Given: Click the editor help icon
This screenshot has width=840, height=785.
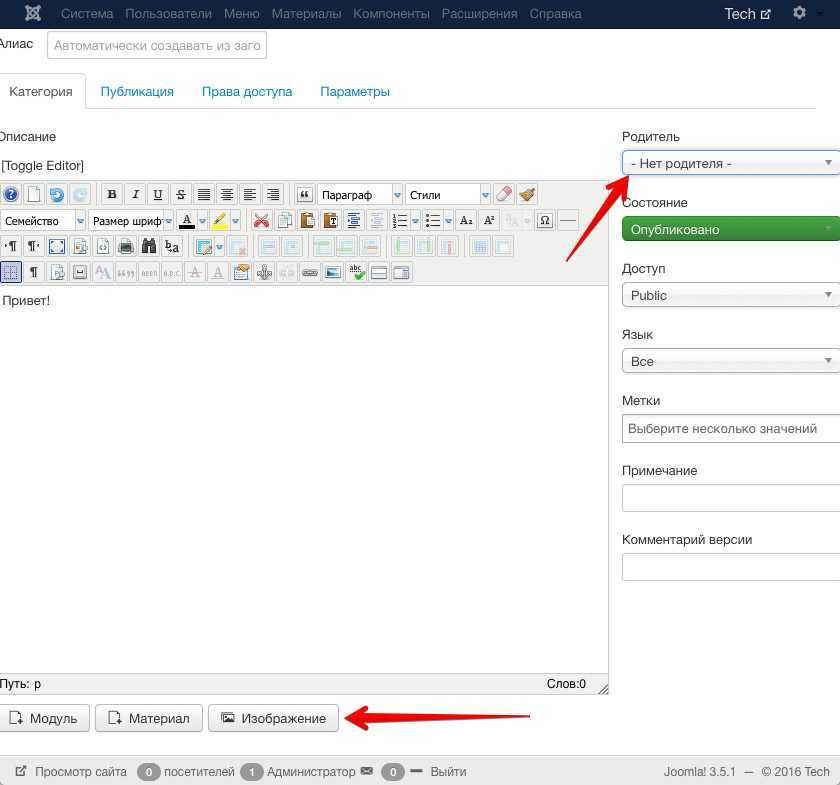Looking at the screenshot, I should tap(11, 195).
